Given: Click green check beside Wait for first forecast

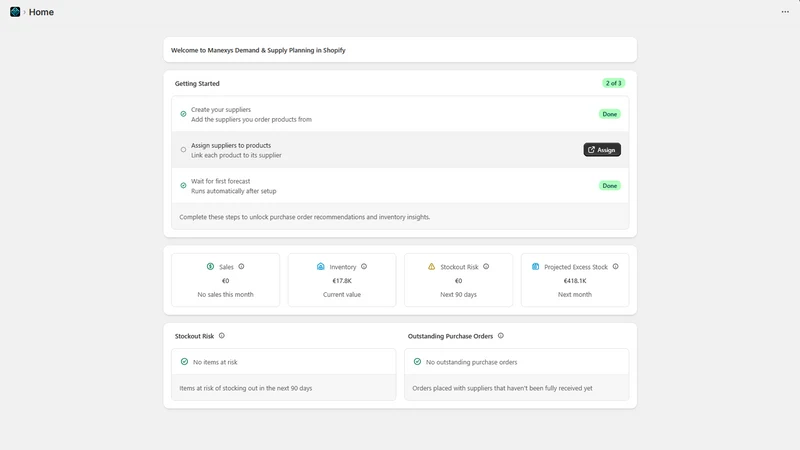Looking at the screenshot, I should coord(183,185).
